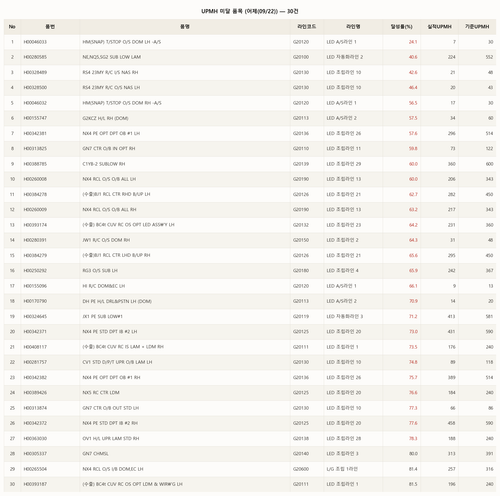Click achievement rate 59.8

413,149
